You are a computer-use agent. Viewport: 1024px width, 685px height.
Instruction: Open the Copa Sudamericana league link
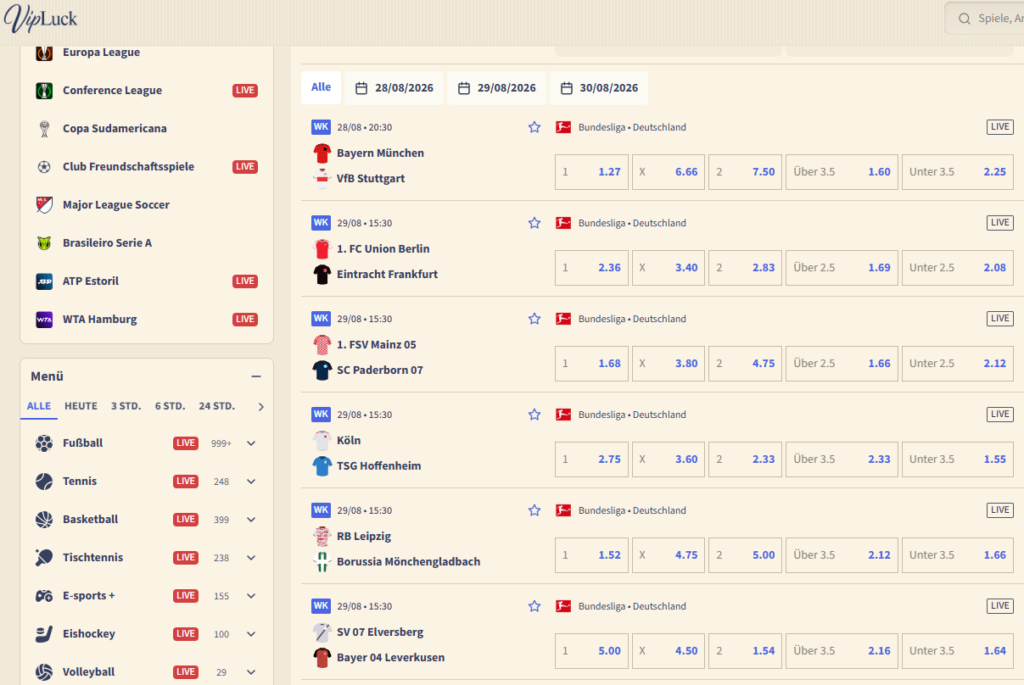[x=114, y=129]
